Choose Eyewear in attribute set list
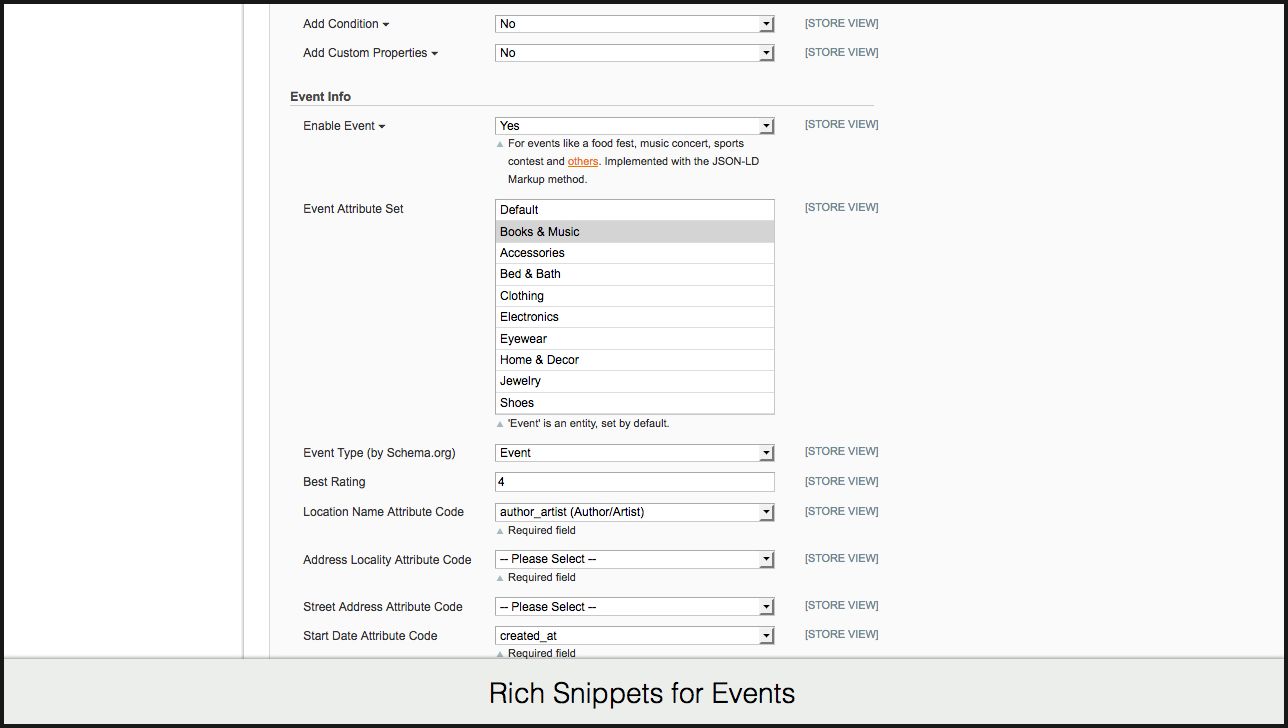Image resolution: width=1288 pixels, height=728 pixels. tap(634, 339)
